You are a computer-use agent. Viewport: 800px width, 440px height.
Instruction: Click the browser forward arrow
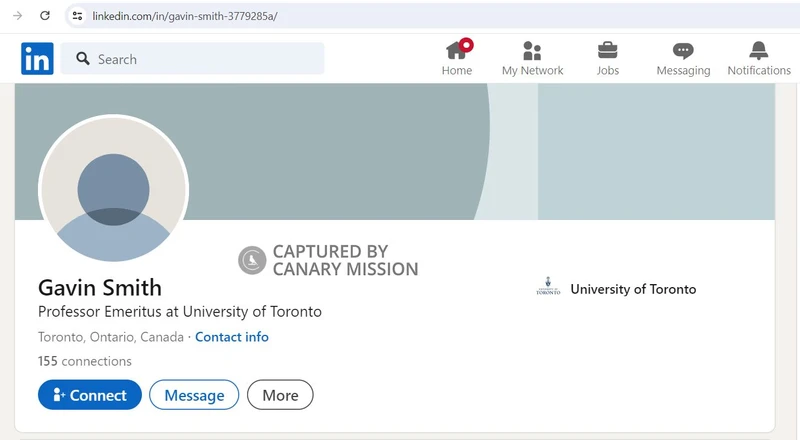pos(17,16)
